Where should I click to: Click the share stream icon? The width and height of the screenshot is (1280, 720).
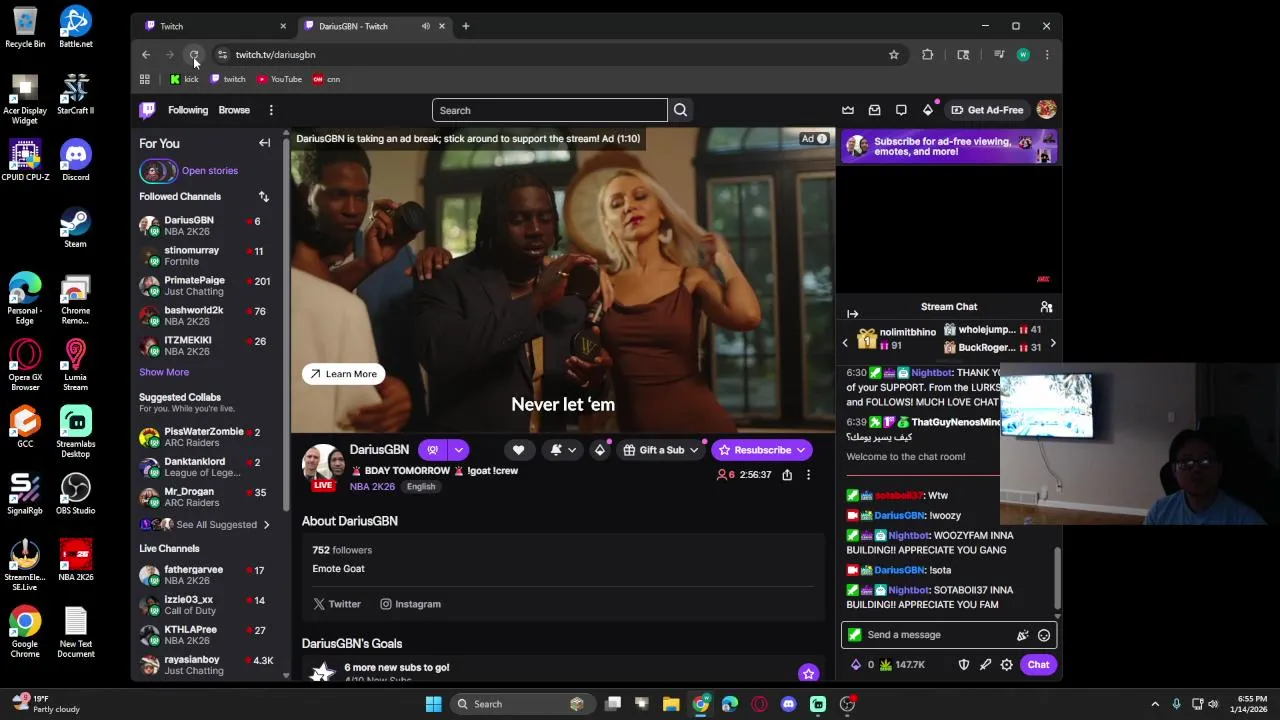(x=787, y=475)
